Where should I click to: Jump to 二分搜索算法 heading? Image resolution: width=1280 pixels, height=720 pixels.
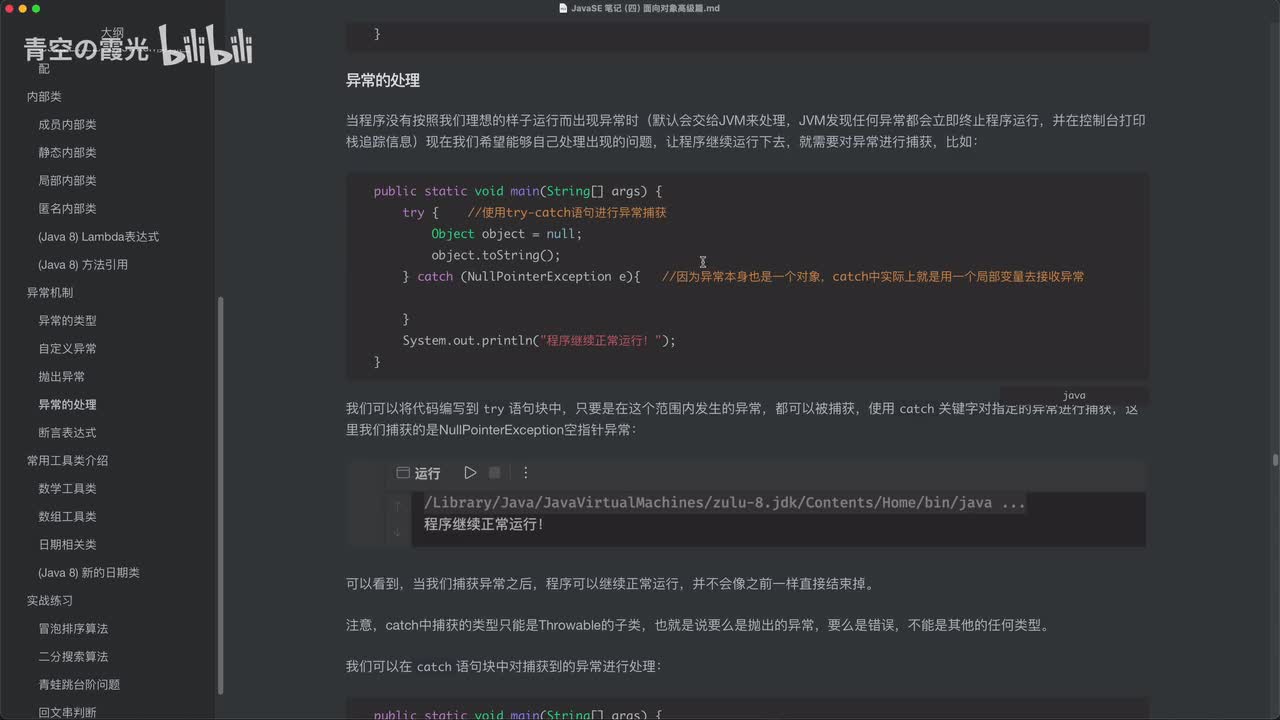73,657
